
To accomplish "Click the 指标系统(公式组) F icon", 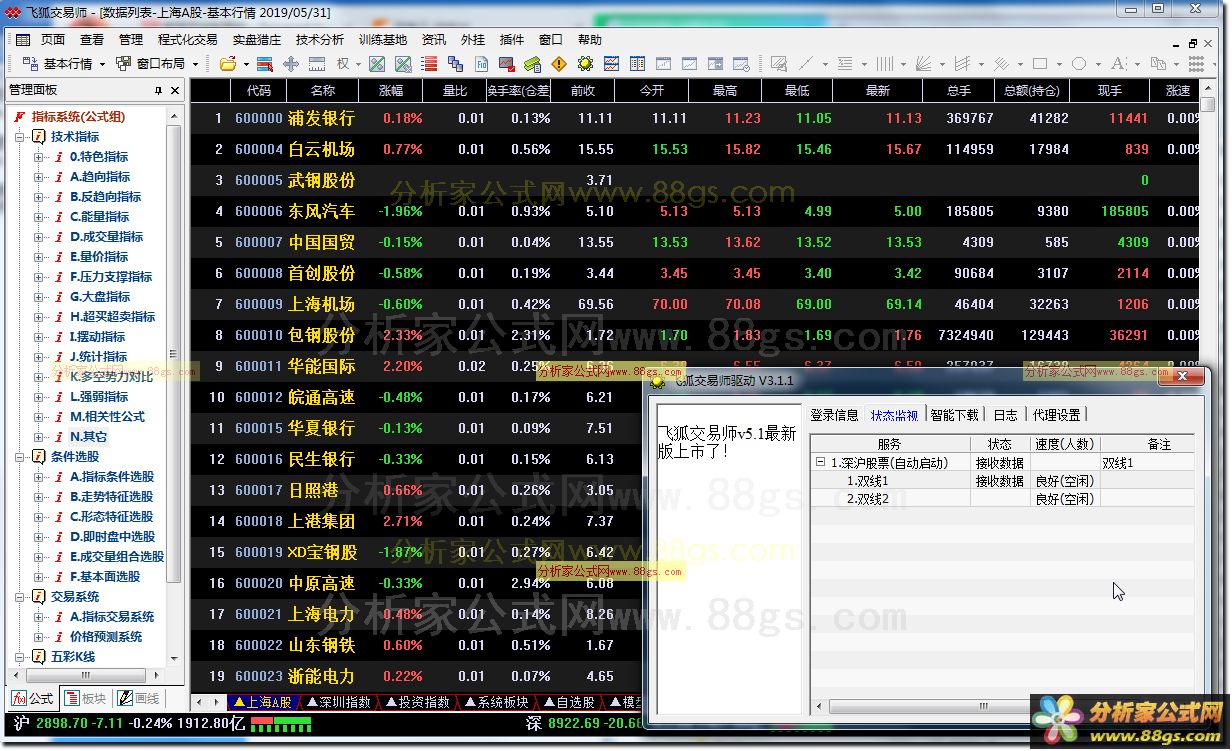I will pyautogui.click(x=19, y=117).
